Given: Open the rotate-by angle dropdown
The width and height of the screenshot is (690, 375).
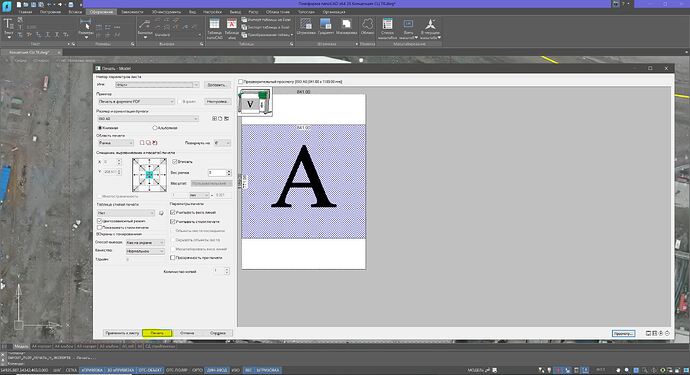Looking at the screenshot, I should (x=222, y=143).
